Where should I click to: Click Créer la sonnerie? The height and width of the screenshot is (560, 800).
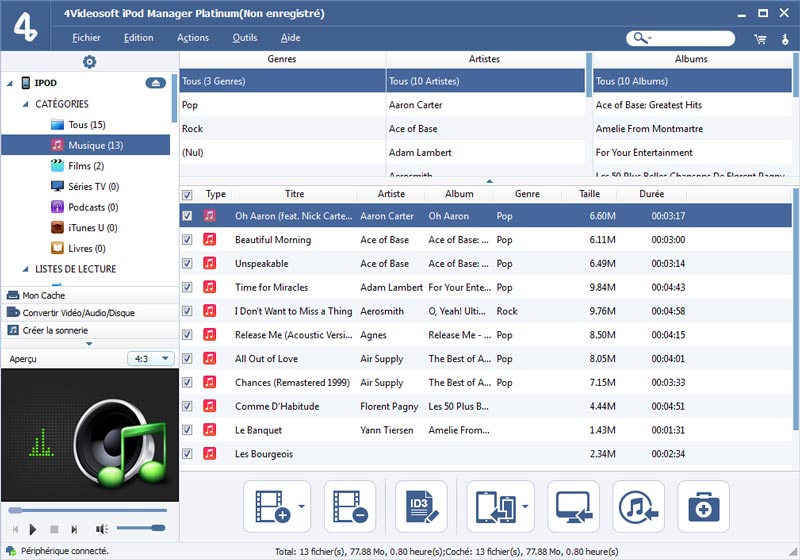54,330
